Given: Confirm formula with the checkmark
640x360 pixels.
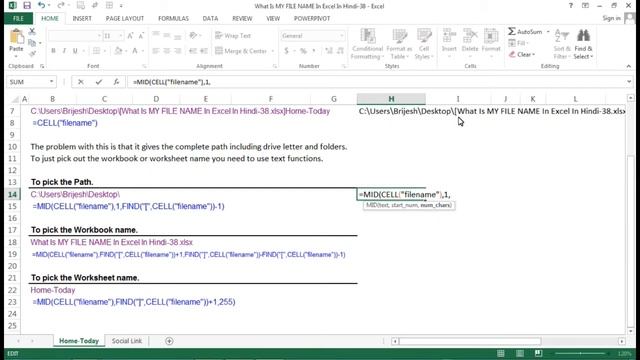Looking at the screenshot, I should coord(98,82).
